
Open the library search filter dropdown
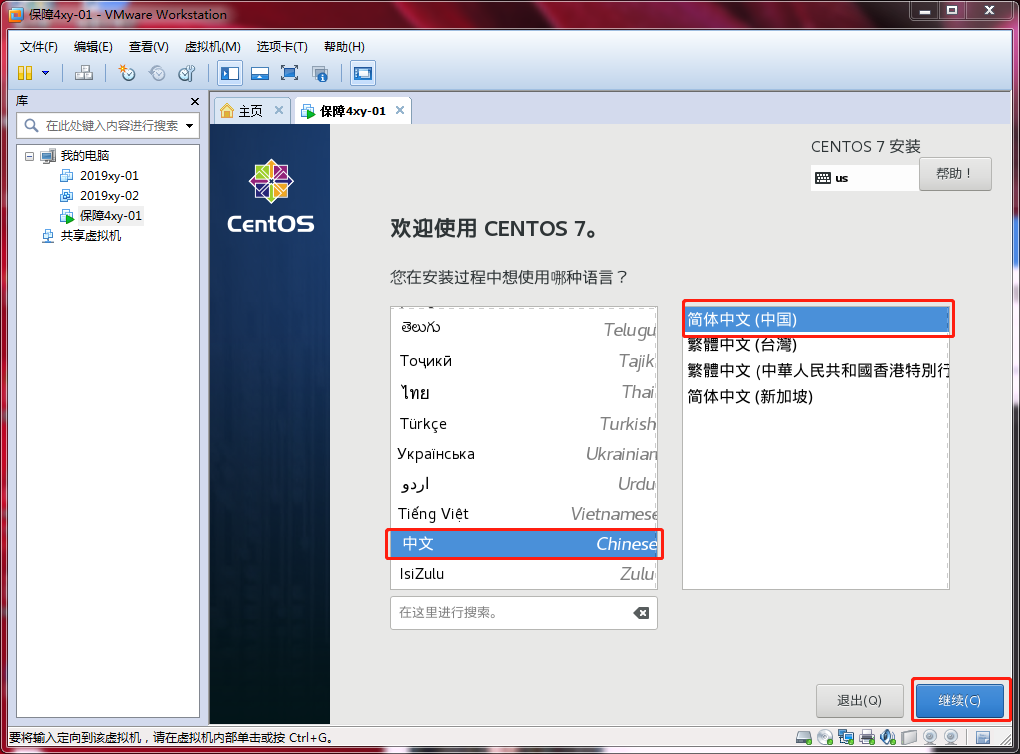(x=189, y=126)
